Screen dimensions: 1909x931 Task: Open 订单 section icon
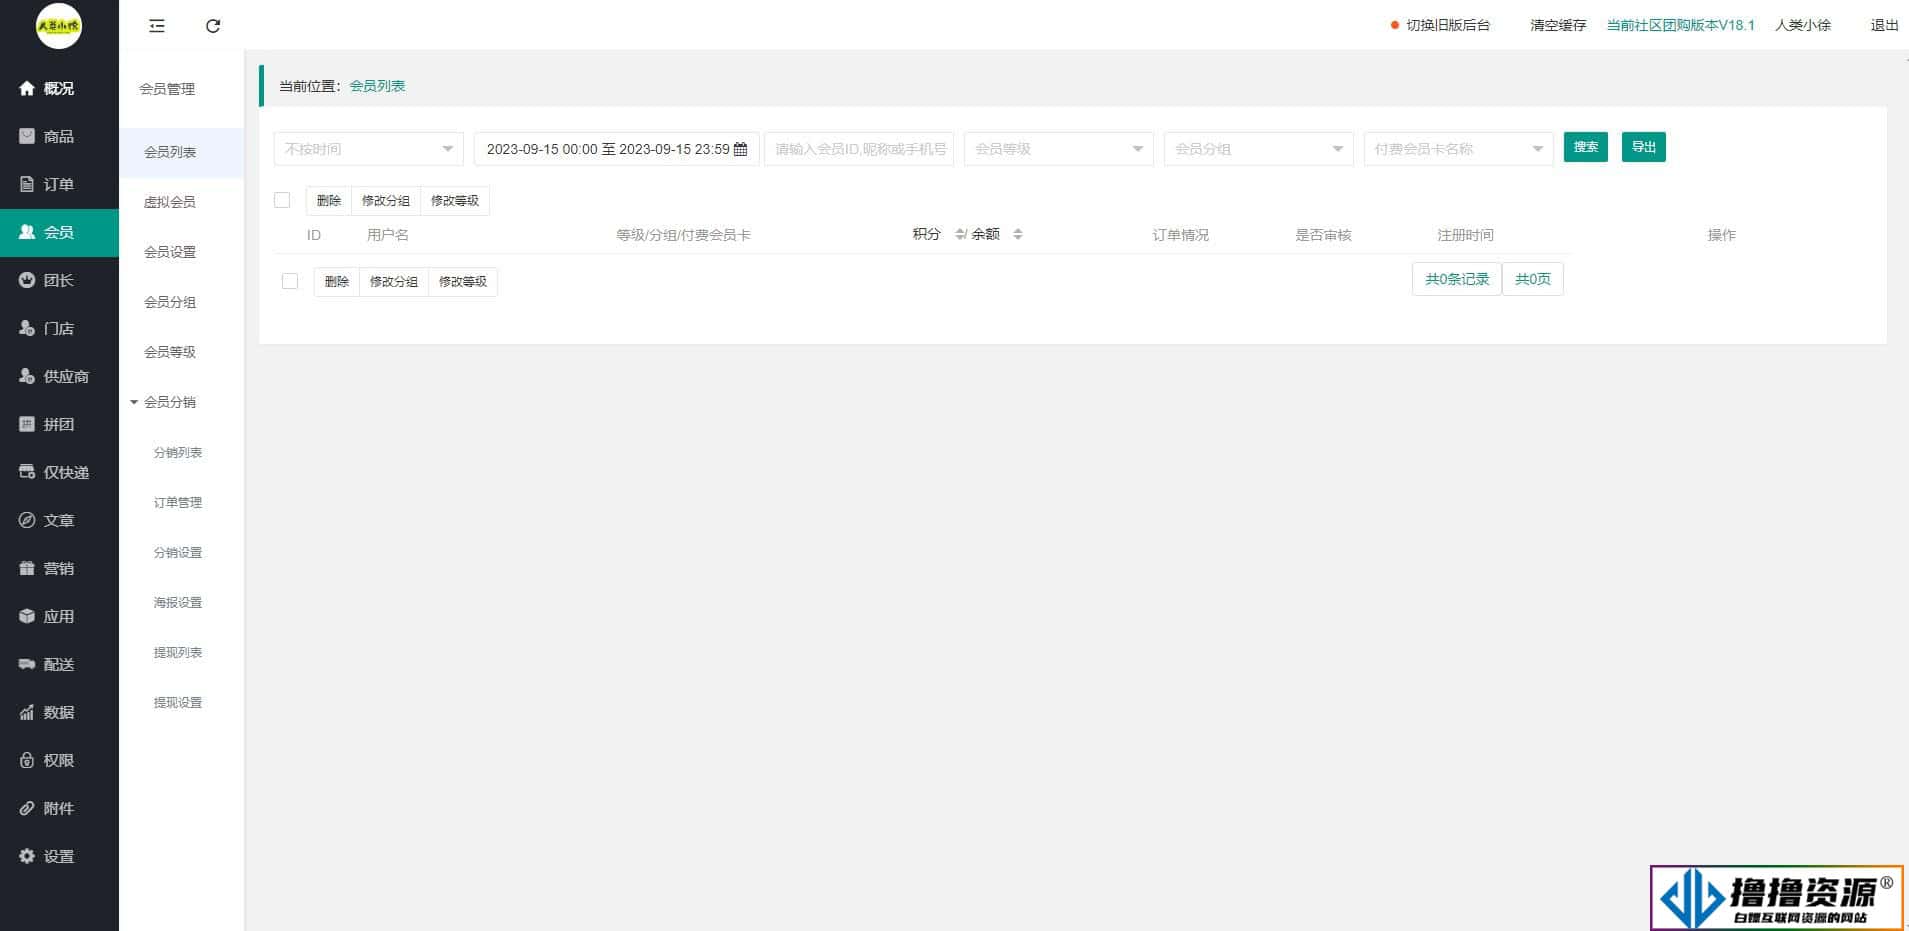tap(27, 184)
